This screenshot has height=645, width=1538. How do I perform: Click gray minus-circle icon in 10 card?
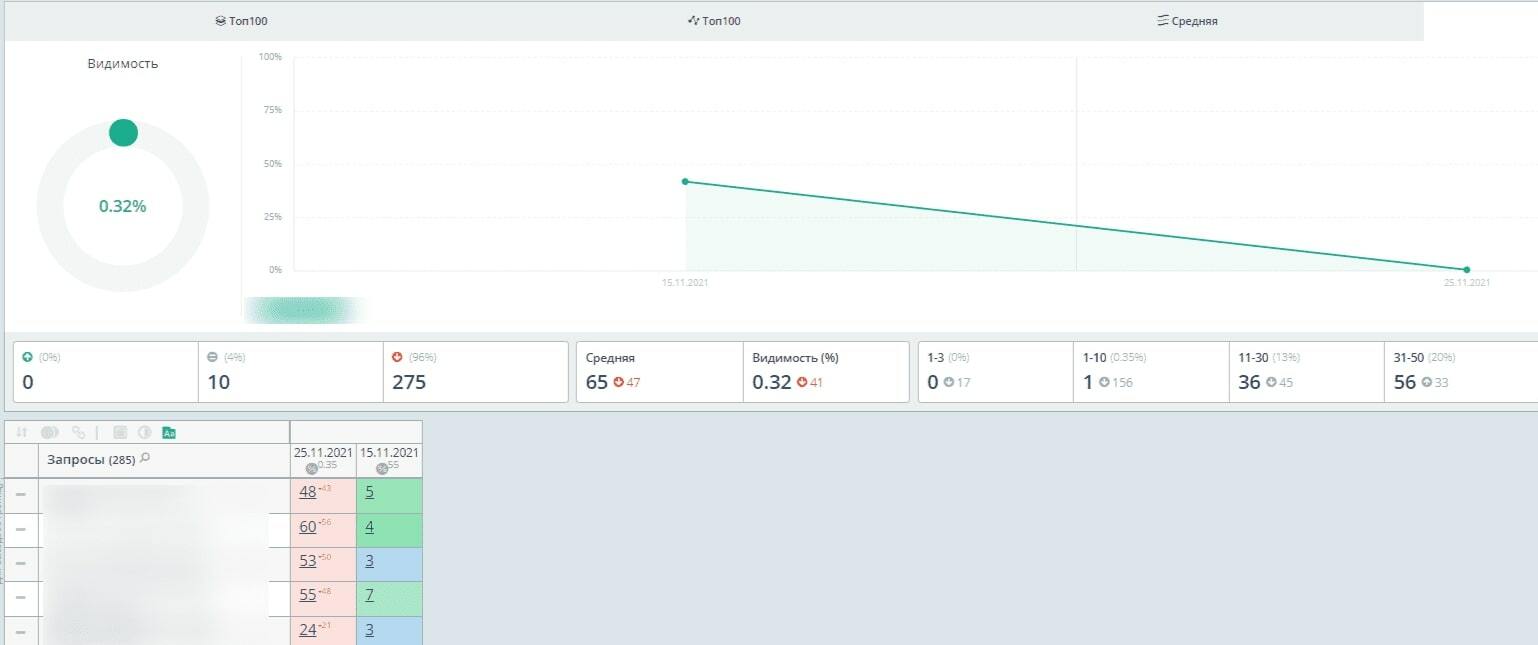[x=212, y=357]
